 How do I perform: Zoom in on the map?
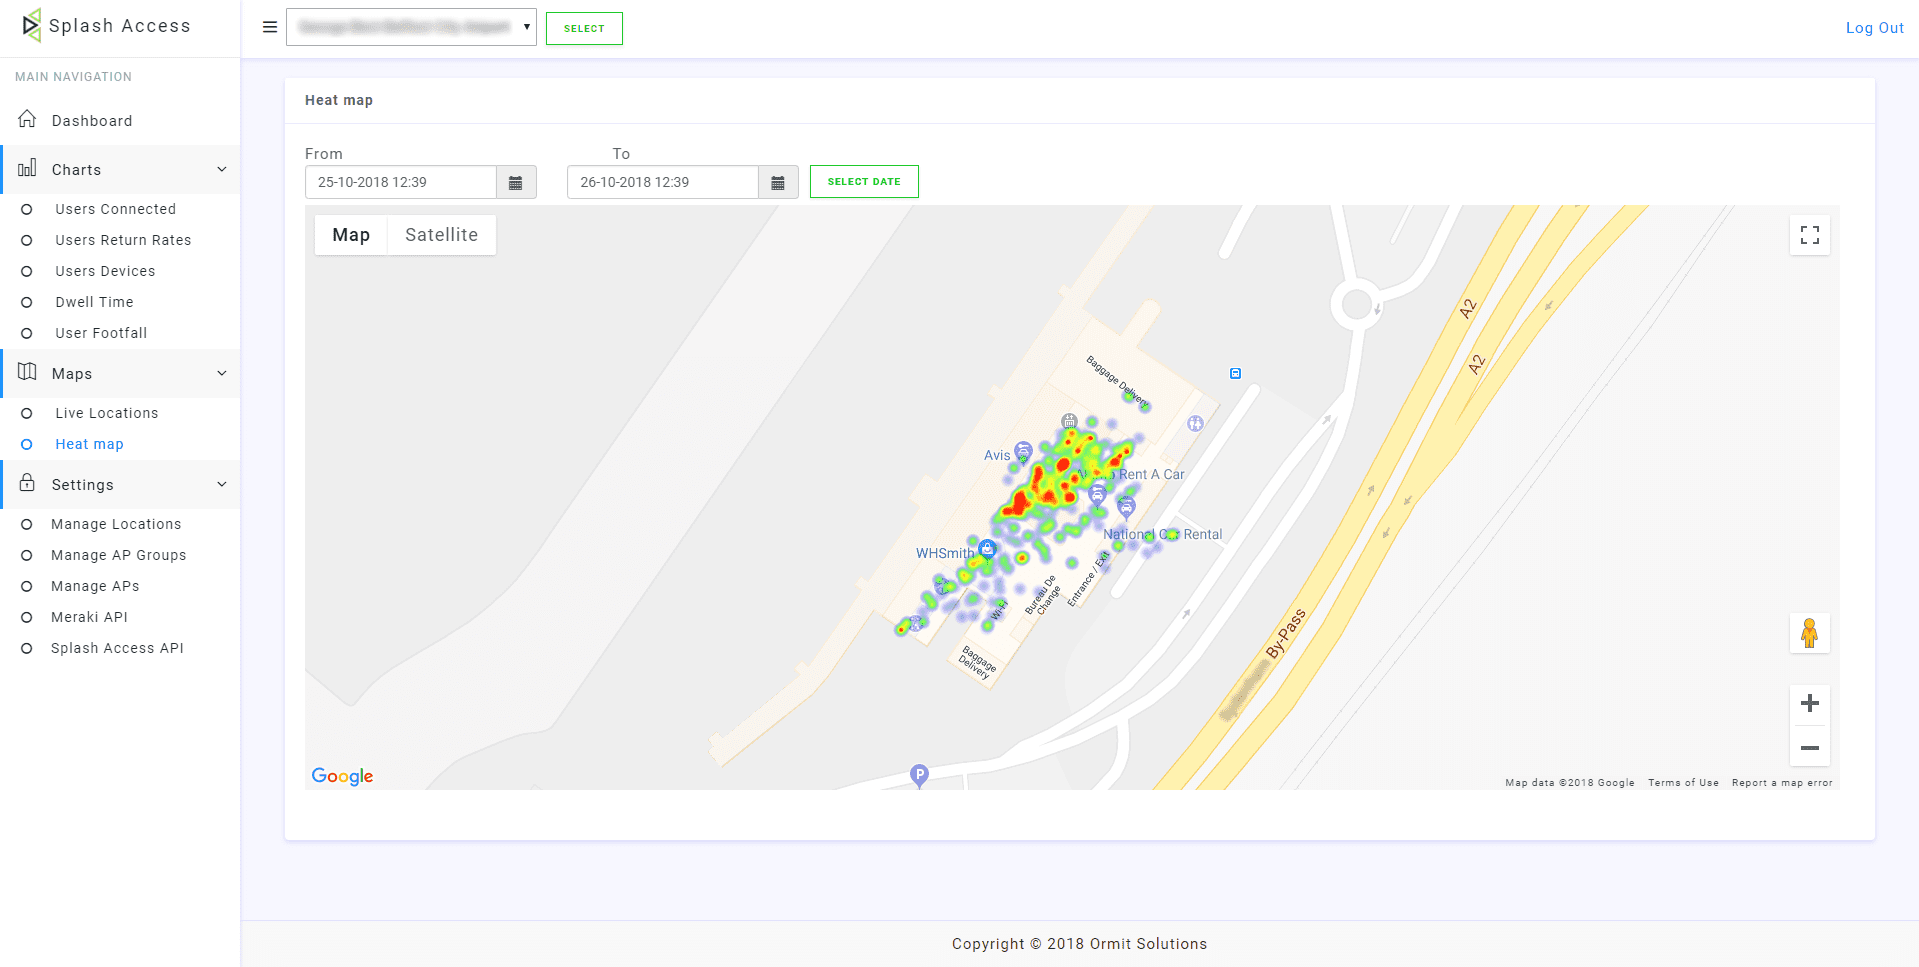pos(1809,703)
